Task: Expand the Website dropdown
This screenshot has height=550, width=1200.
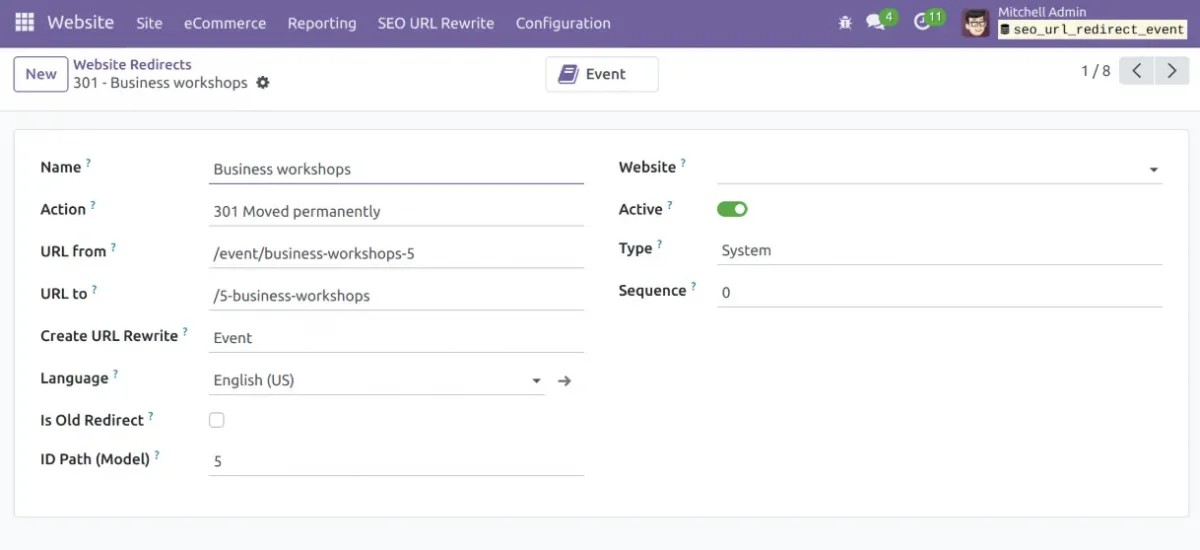Action: (x=1154, y=170)
